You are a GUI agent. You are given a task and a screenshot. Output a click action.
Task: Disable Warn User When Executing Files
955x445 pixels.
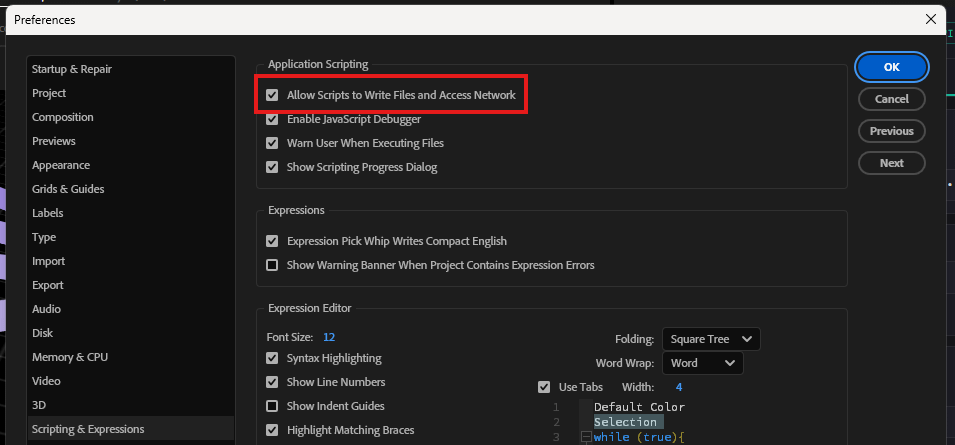pos(272,144)
